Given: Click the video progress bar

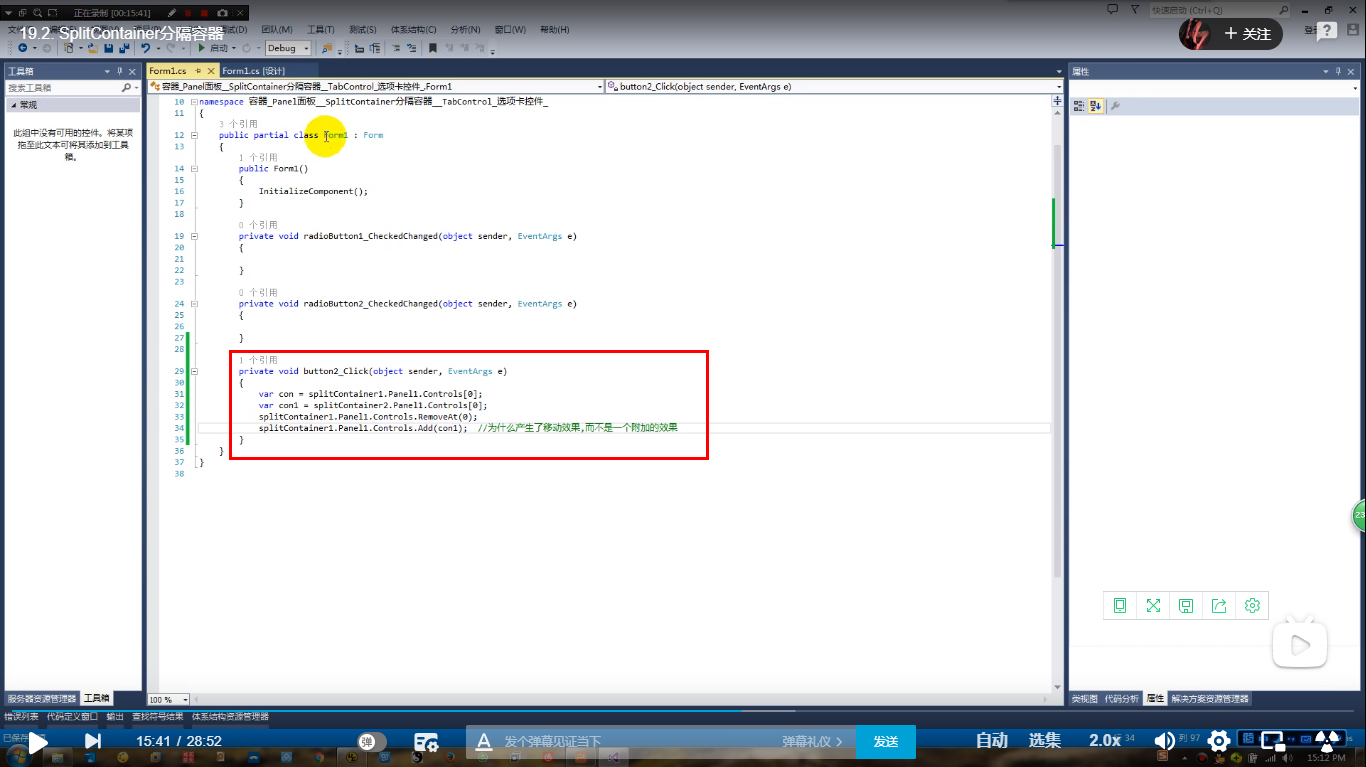Looking at the screenshot, I should tap(683, 711).
